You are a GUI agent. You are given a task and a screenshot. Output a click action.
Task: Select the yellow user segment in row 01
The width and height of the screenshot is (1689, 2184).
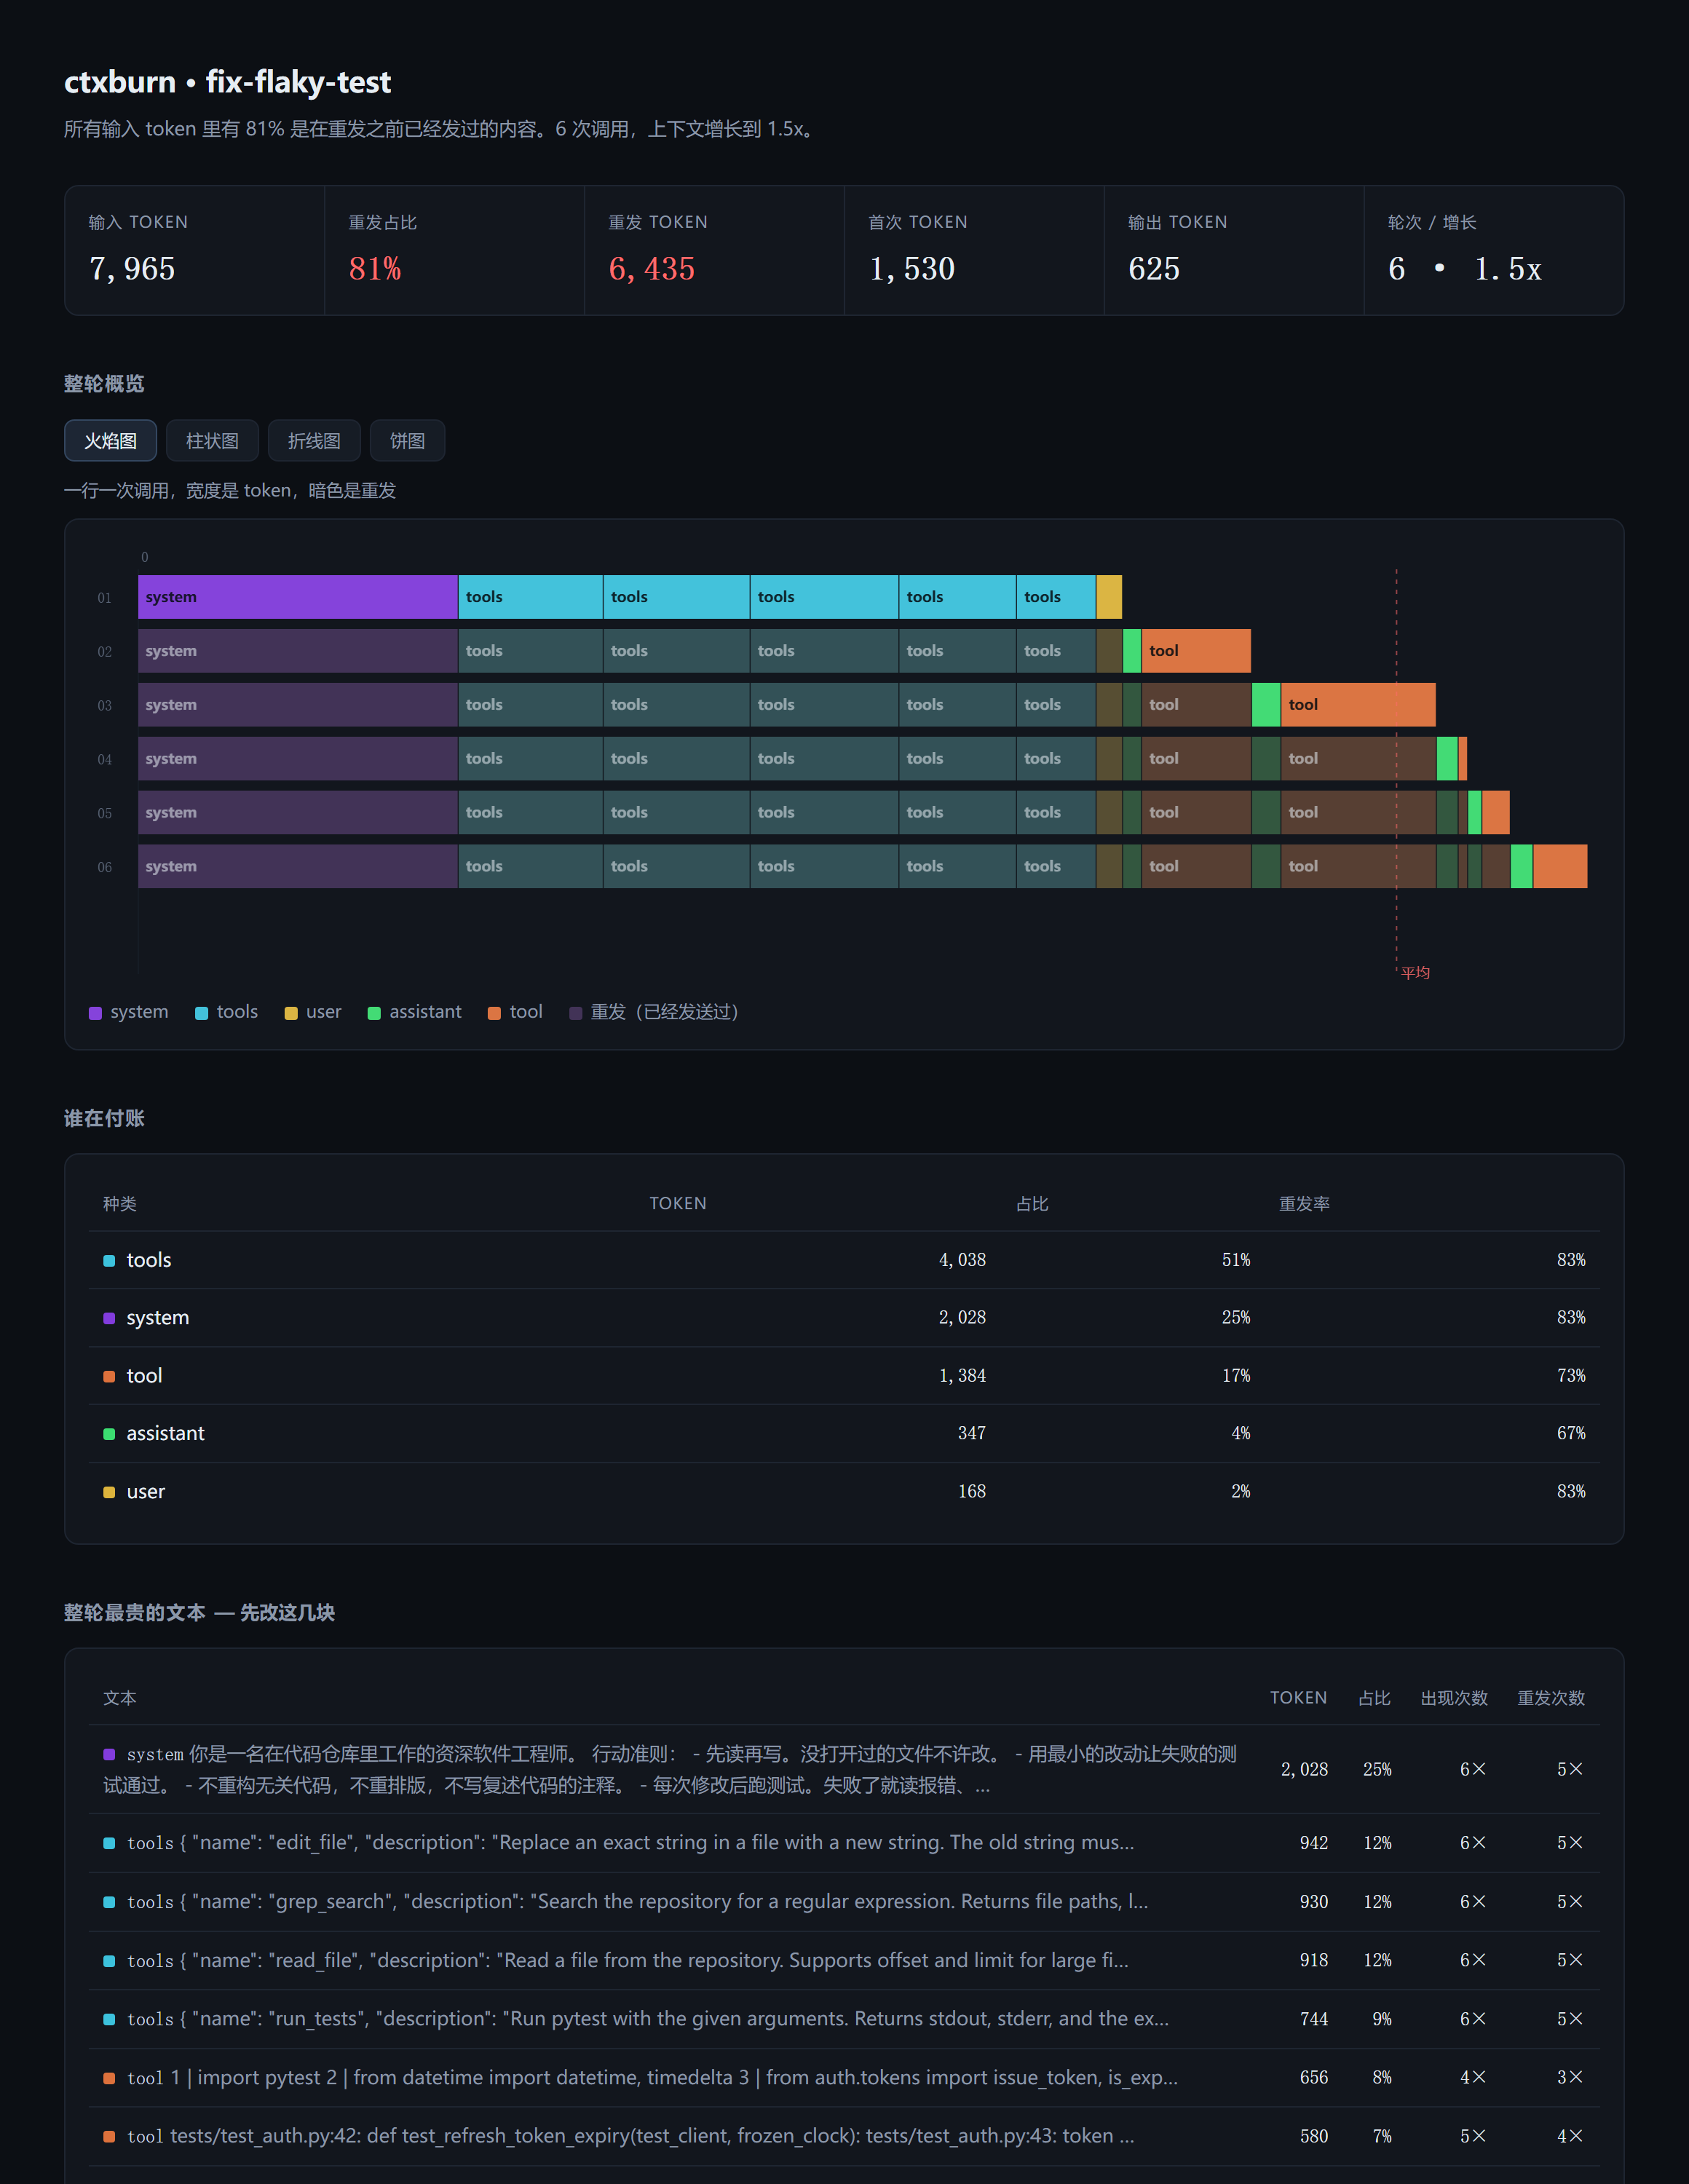1109,597
